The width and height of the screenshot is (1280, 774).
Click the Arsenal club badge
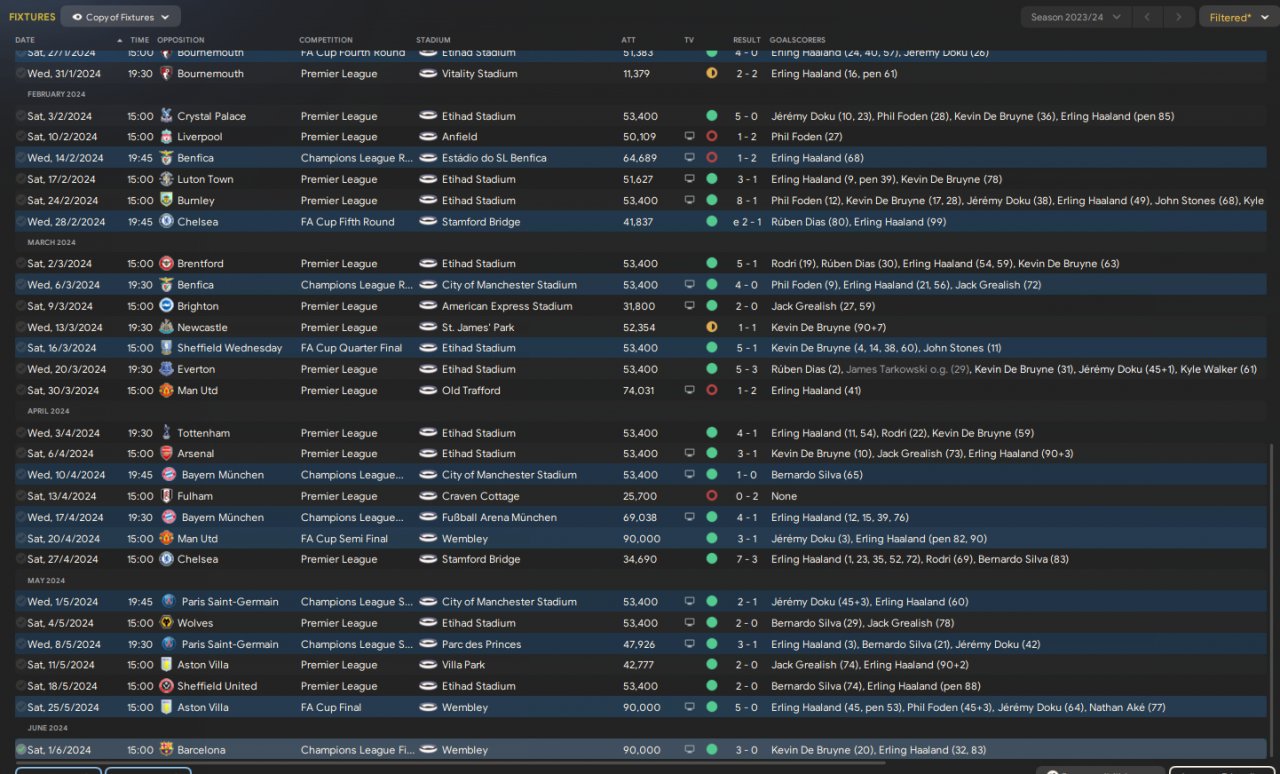point(166,454)
